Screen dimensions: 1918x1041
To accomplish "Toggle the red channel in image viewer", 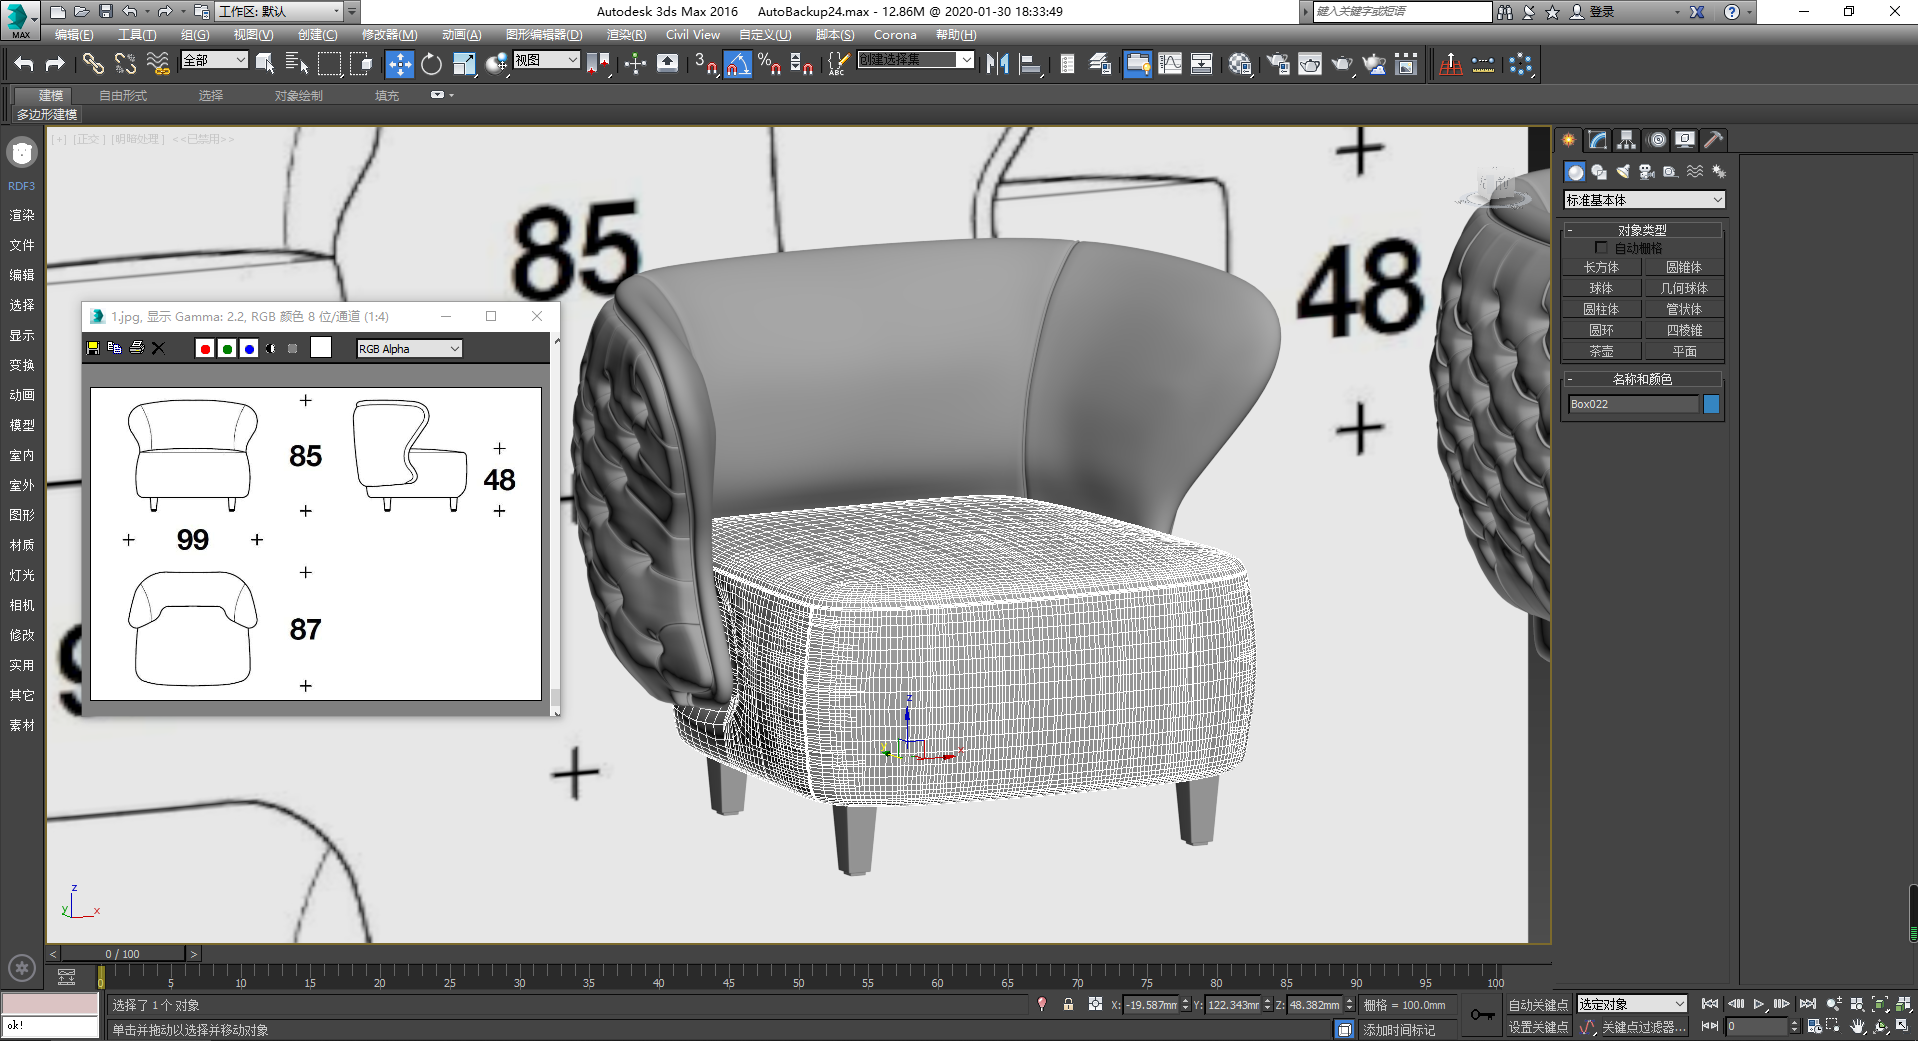I will (205, 348).
